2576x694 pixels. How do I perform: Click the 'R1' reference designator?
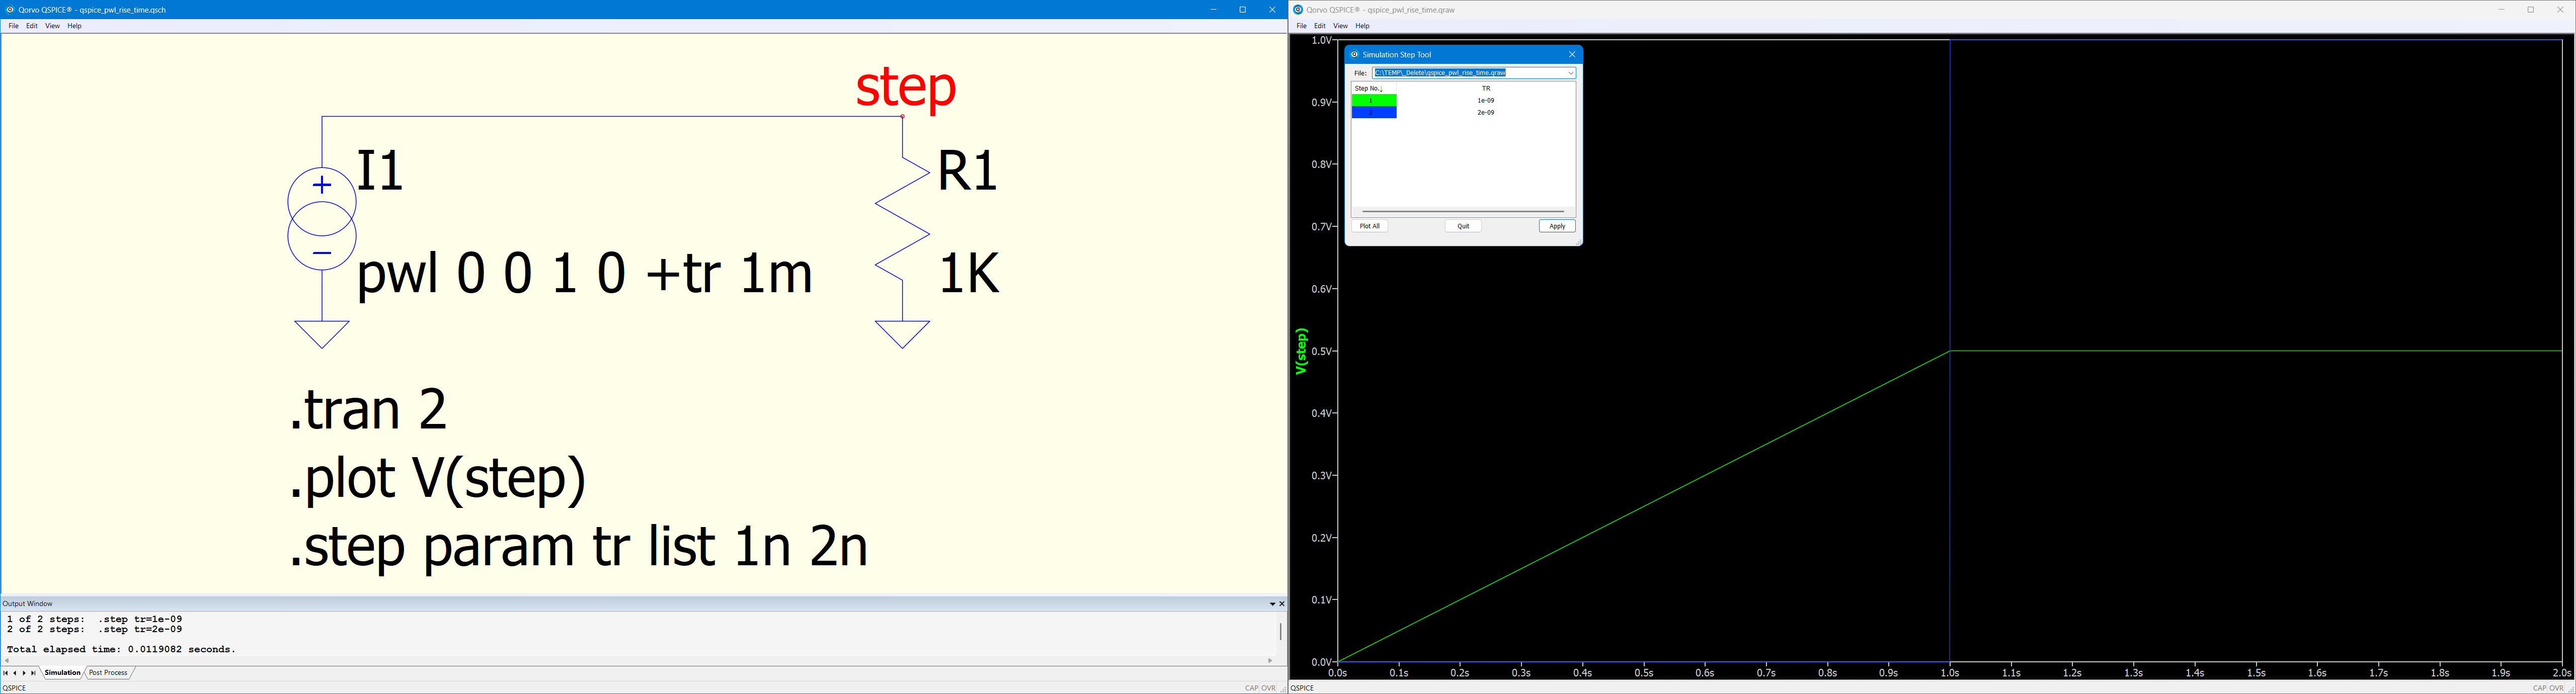[968, 171]
